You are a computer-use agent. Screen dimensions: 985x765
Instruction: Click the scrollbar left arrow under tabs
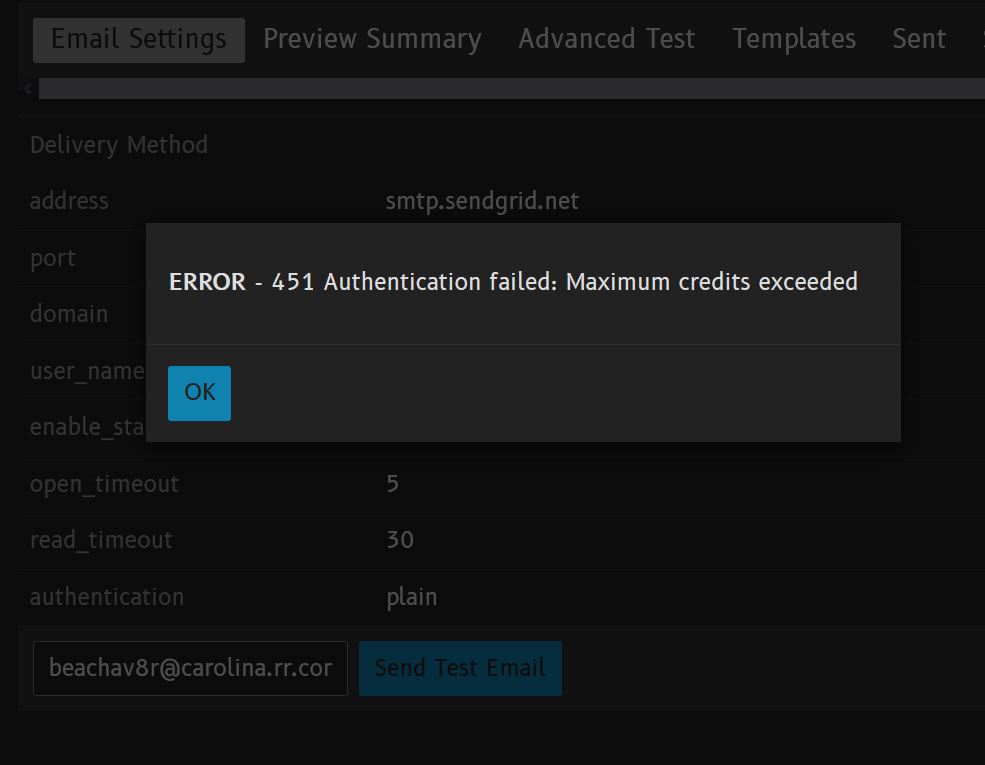tap(28, 89)
